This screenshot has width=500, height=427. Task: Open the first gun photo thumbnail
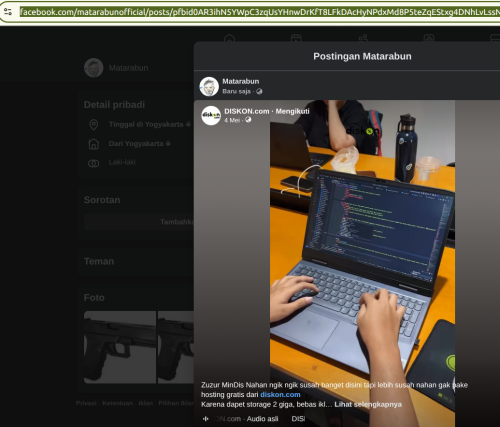[x=120, y=347]
